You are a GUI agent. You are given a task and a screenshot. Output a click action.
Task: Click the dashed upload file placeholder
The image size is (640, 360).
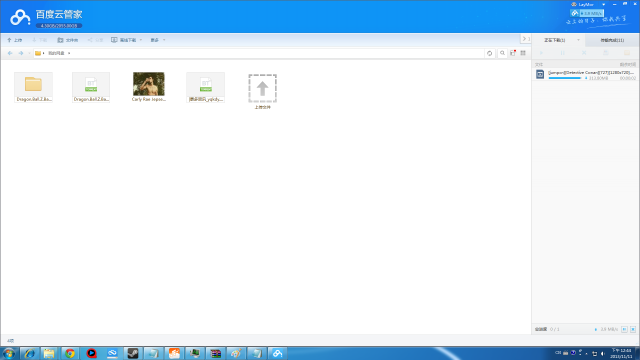tap(262, 88)
